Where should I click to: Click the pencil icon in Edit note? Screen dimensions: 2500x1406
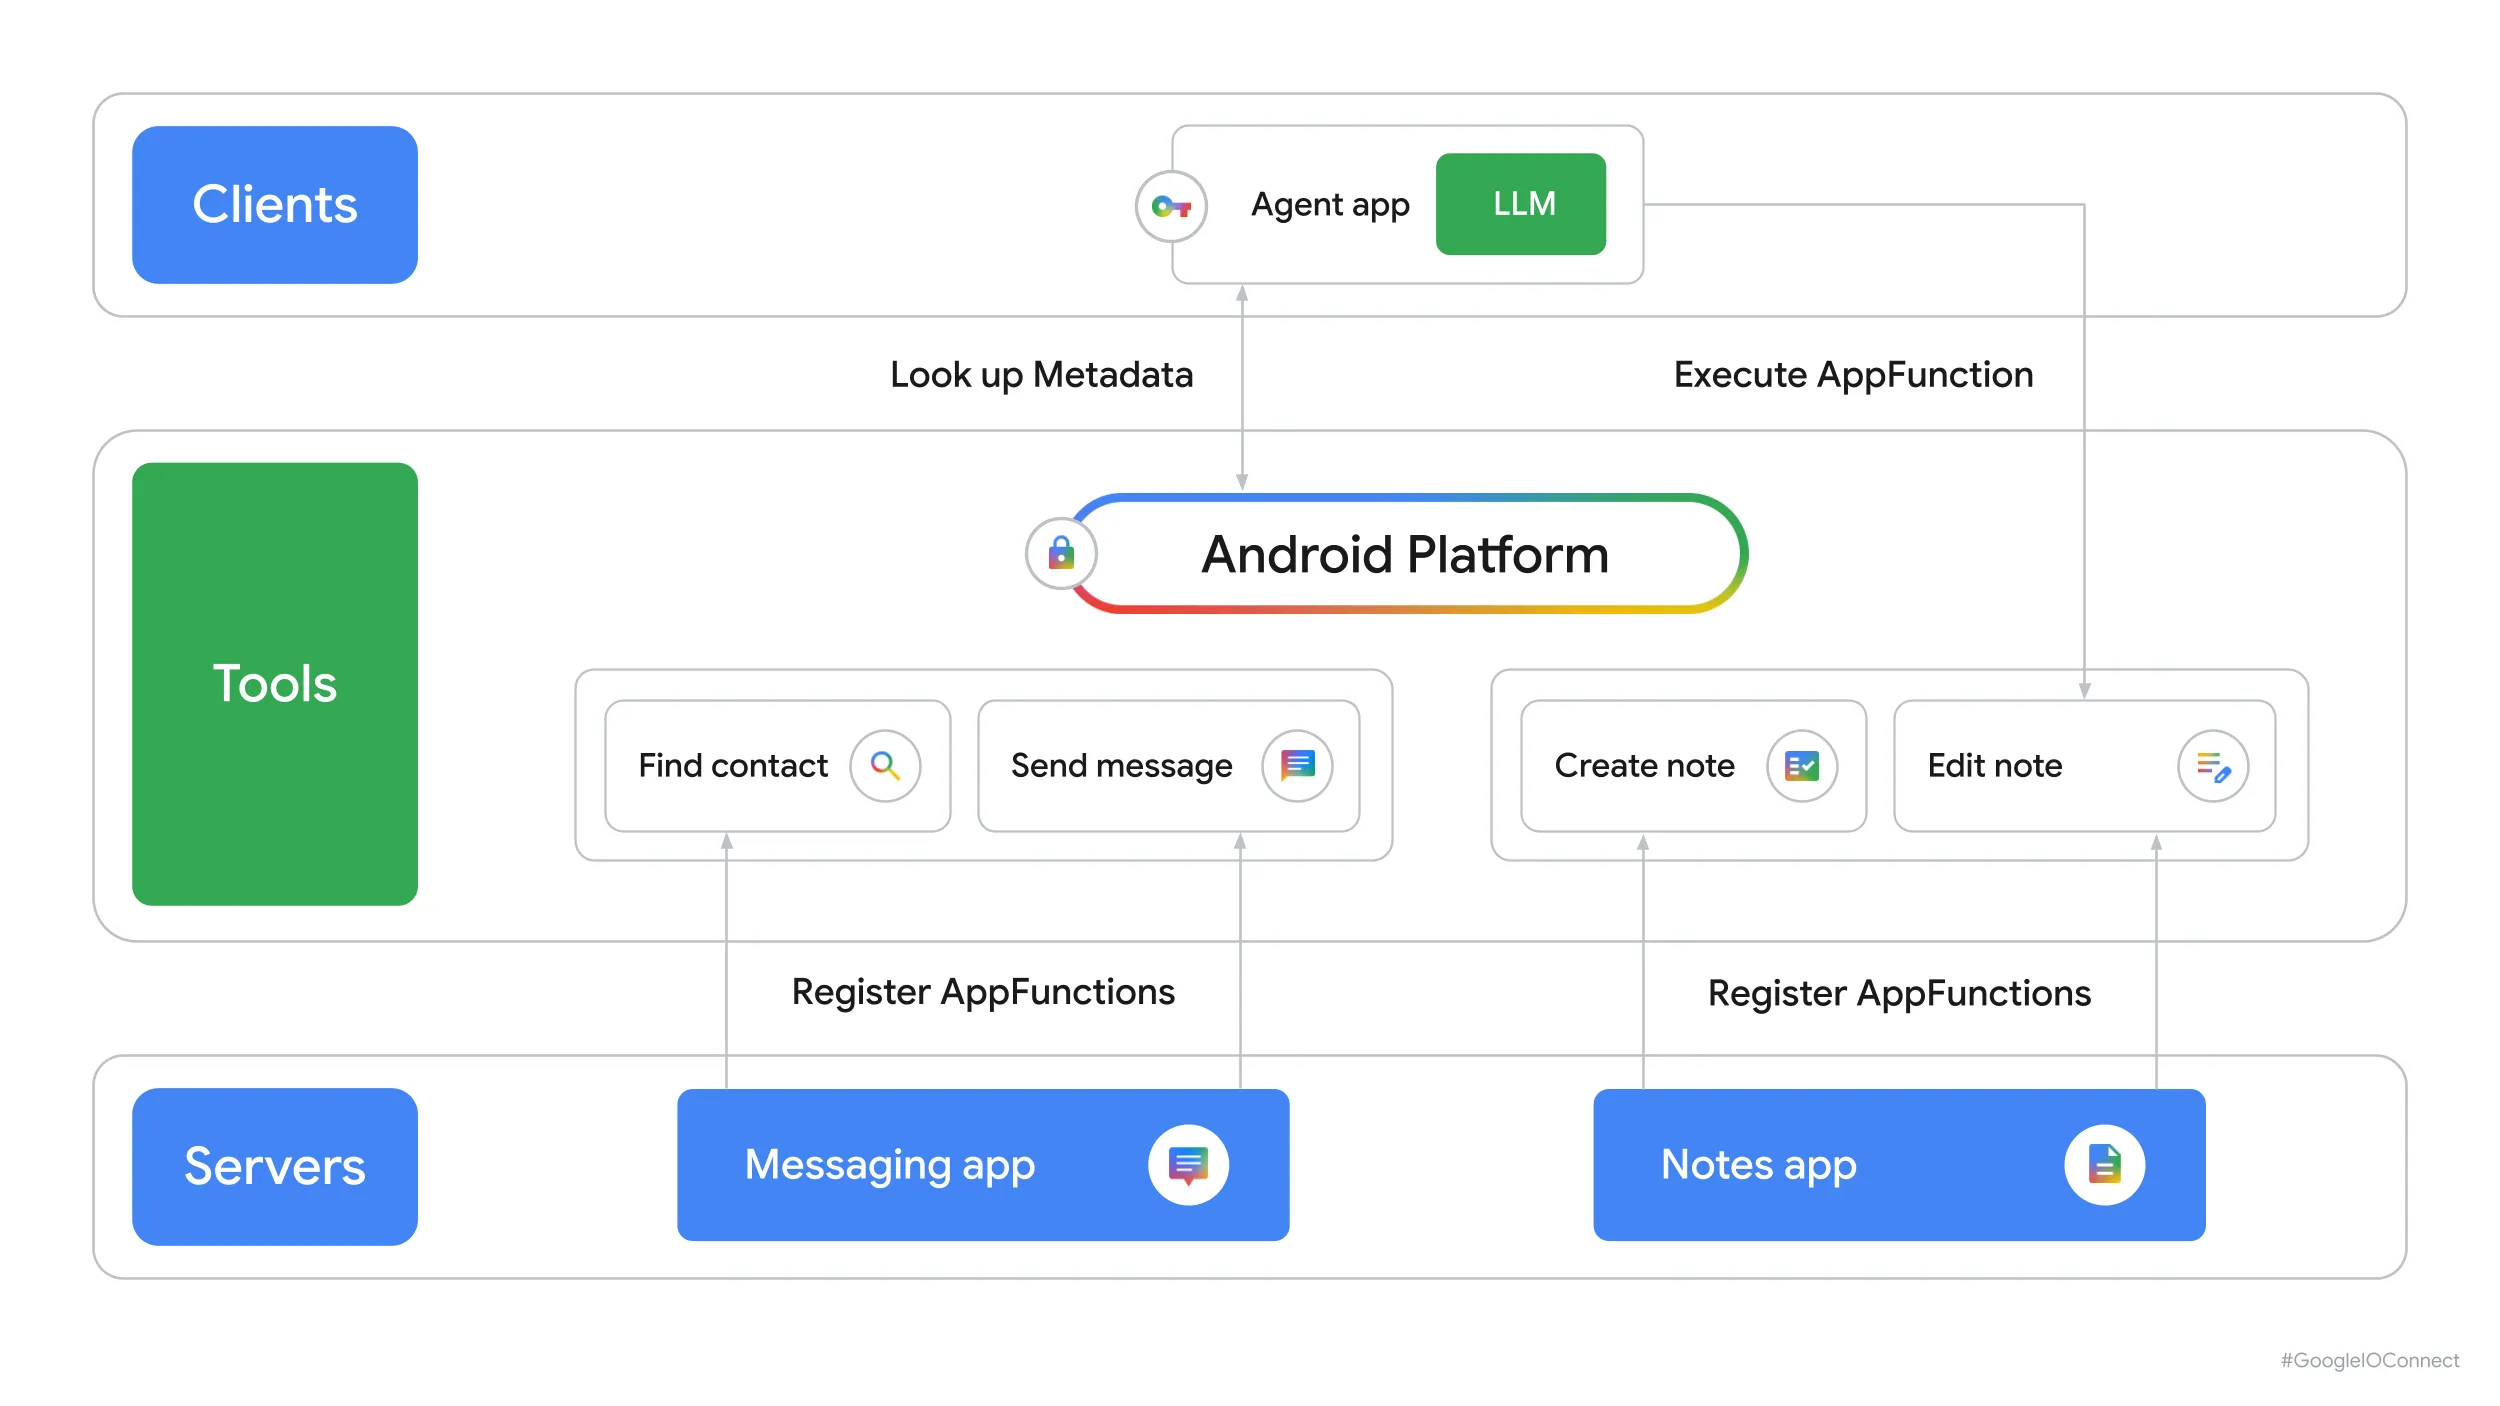2213,766
